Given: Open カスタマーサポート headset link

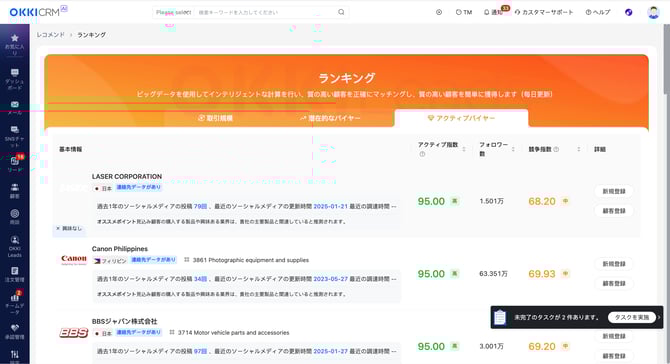Looking at the screenshot, I should point(544,12).
